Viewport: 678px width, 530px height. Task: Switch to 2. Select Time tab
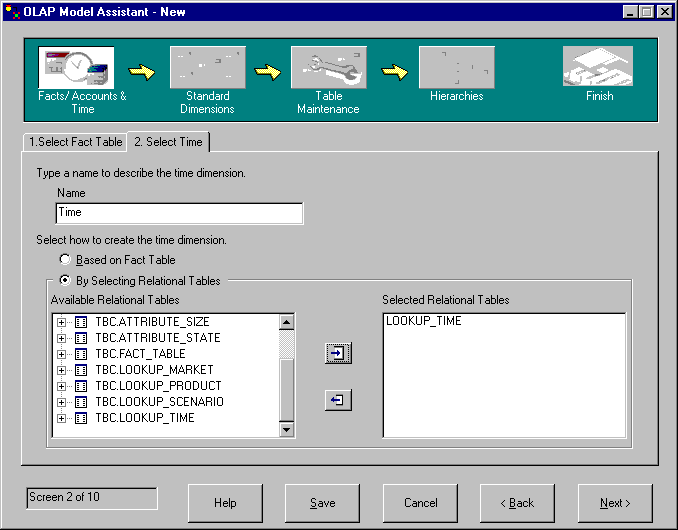pyautogui.click(x=168, y=142)
